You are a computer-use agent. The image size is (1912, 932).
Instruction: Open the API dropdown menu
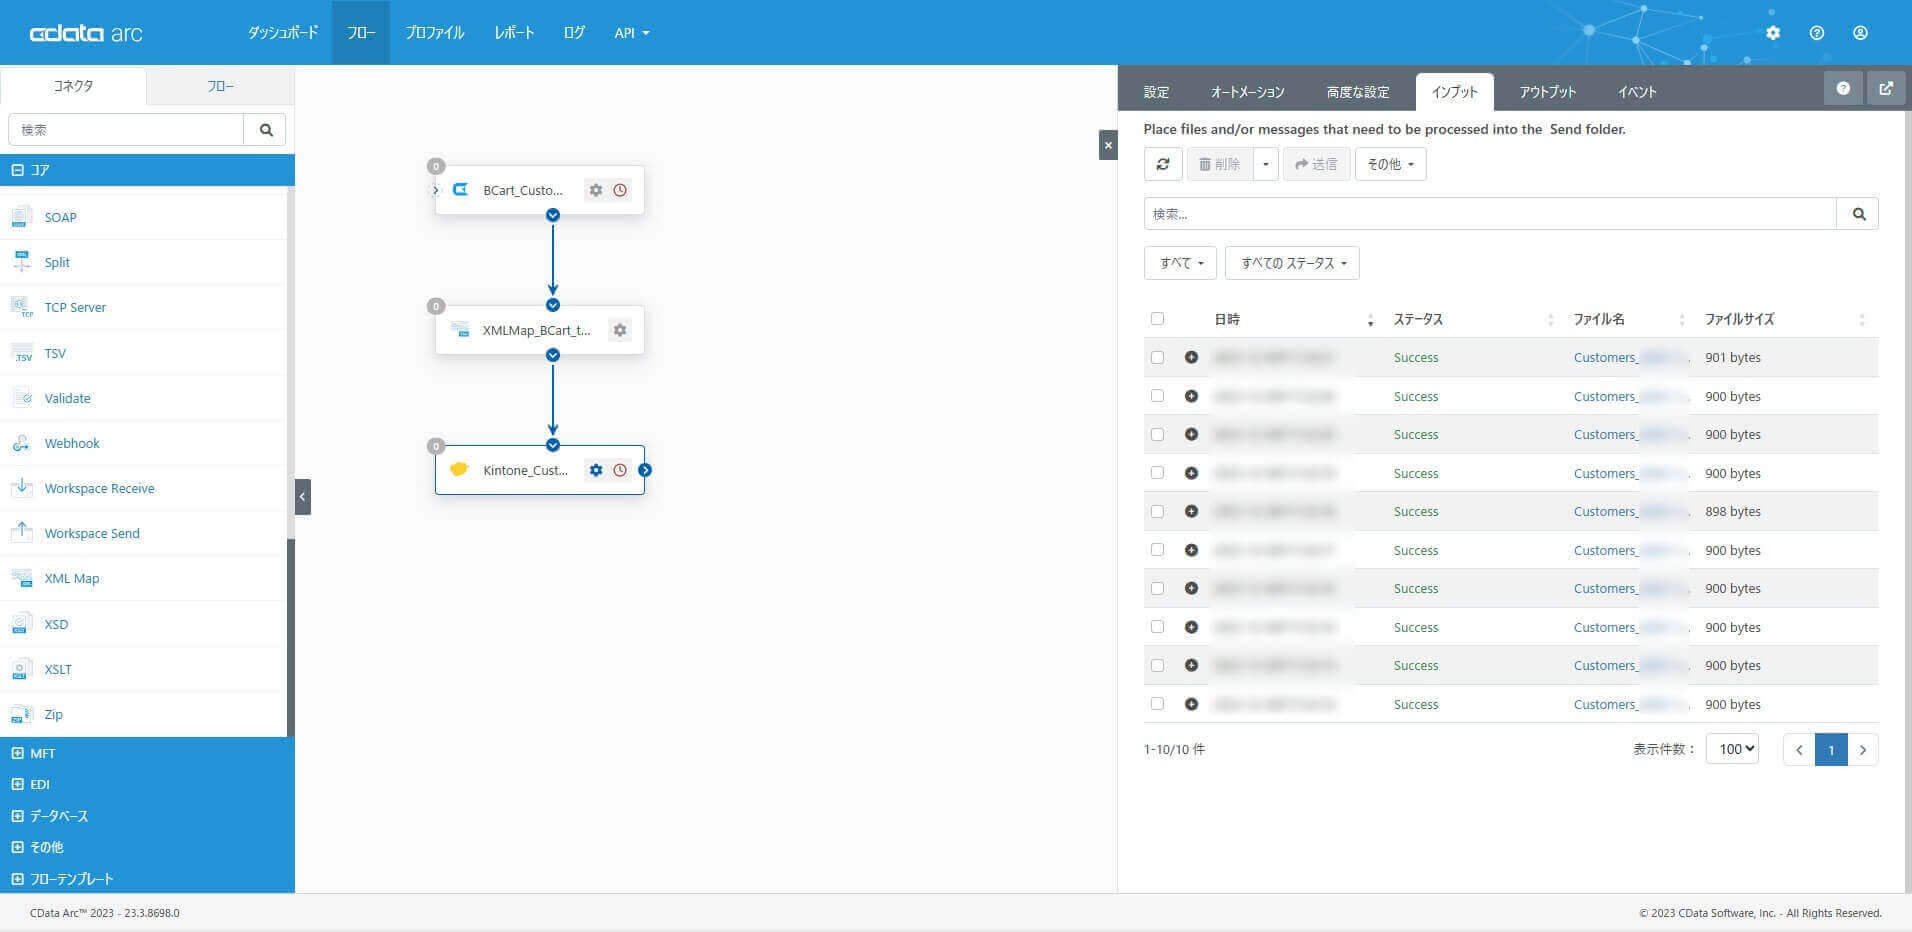coord(632,33)
